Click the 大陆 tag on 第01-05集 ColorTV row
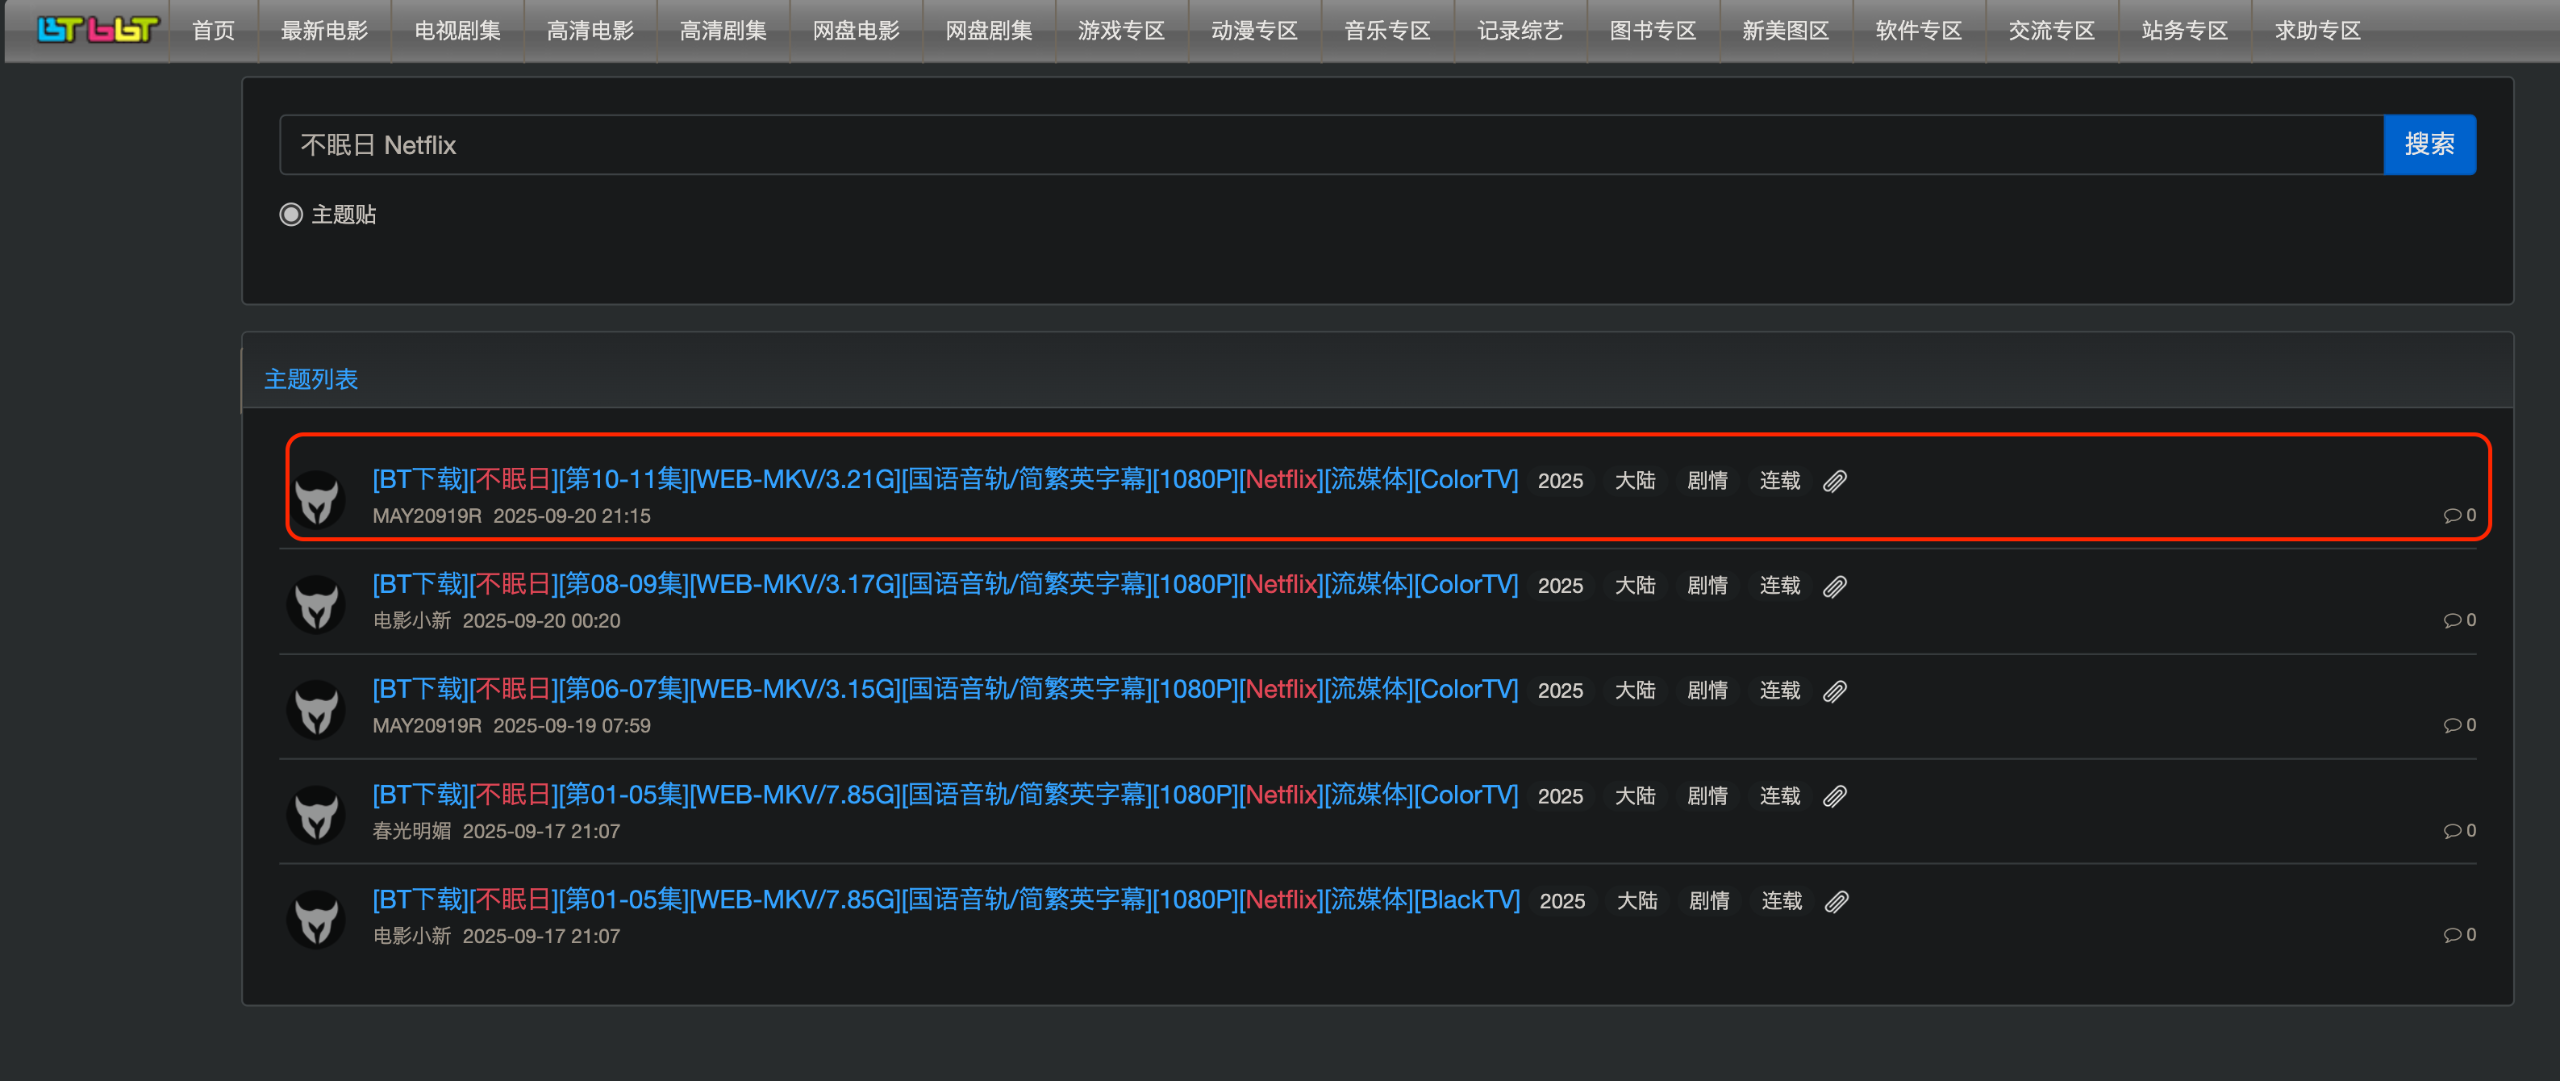 1635,796
